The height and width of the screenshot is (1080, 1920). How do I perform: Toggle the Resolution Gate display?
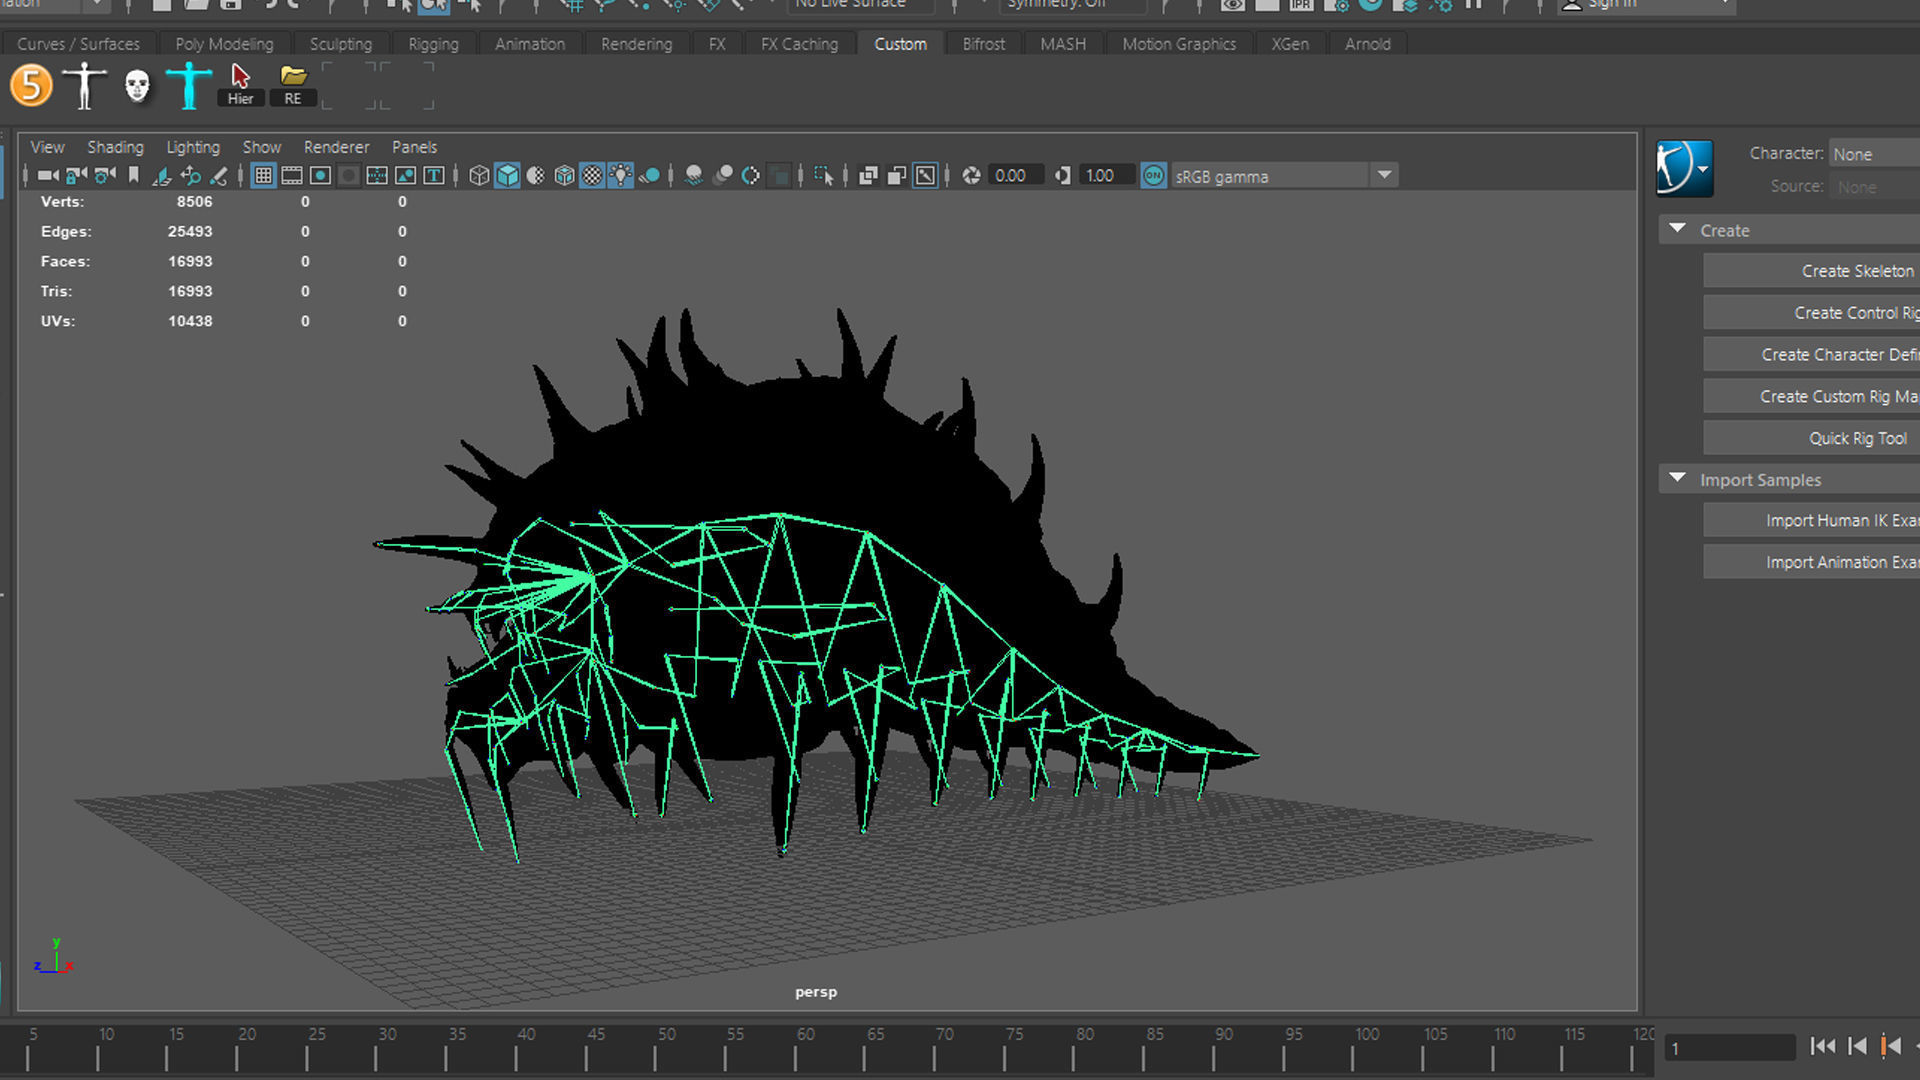click(x=320, y=176)
